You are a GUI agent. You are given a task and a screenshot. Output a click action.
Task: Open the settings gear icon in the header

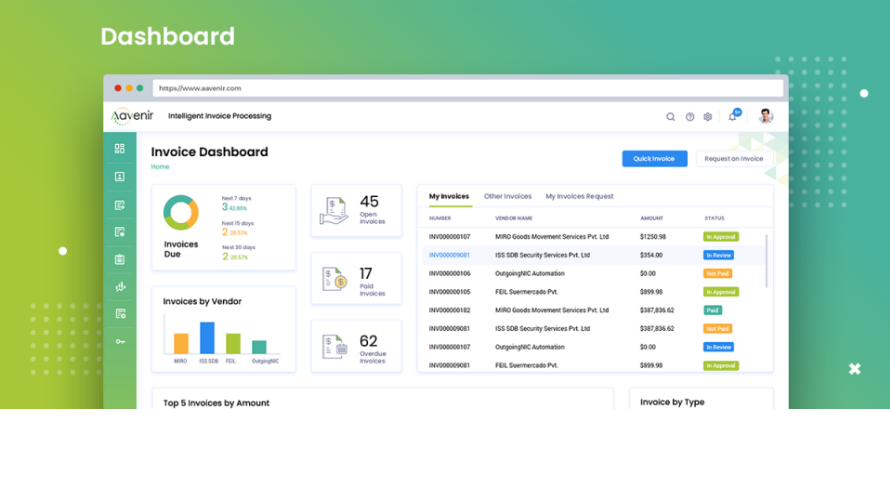[708, 117]
